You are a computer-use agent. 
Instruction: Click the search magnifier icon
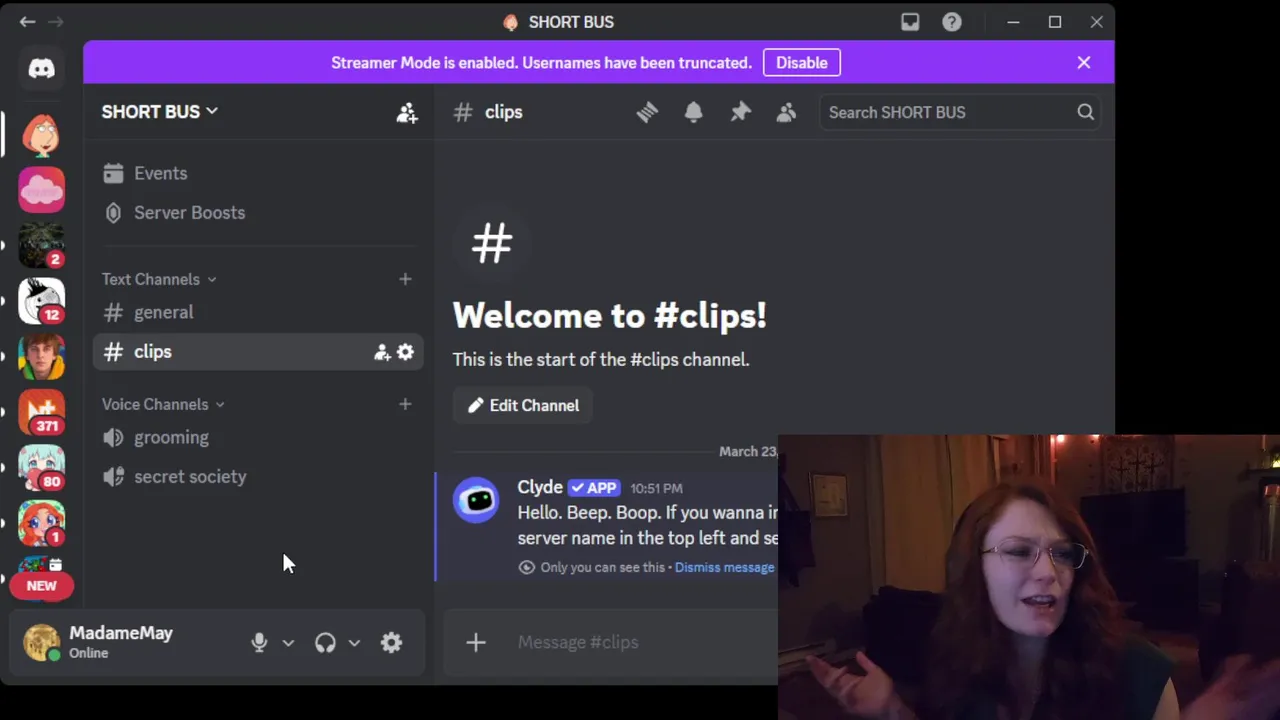coord(1085,112)
